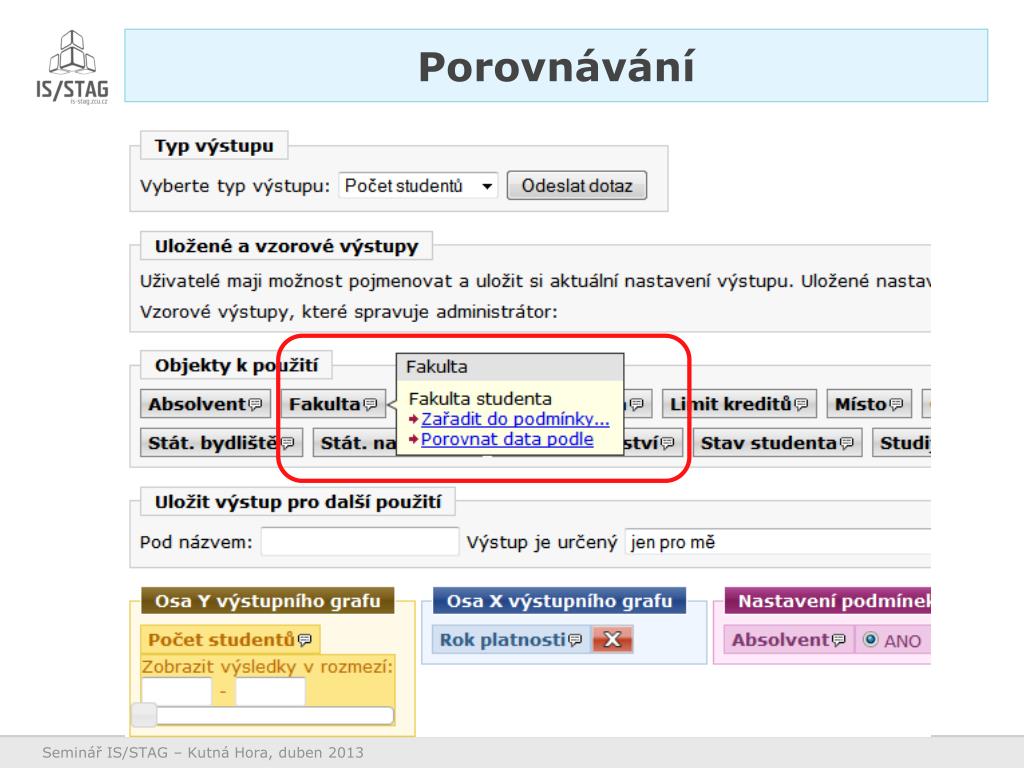
Task: Select the Místo object button
Action: (x=869, y=404)
